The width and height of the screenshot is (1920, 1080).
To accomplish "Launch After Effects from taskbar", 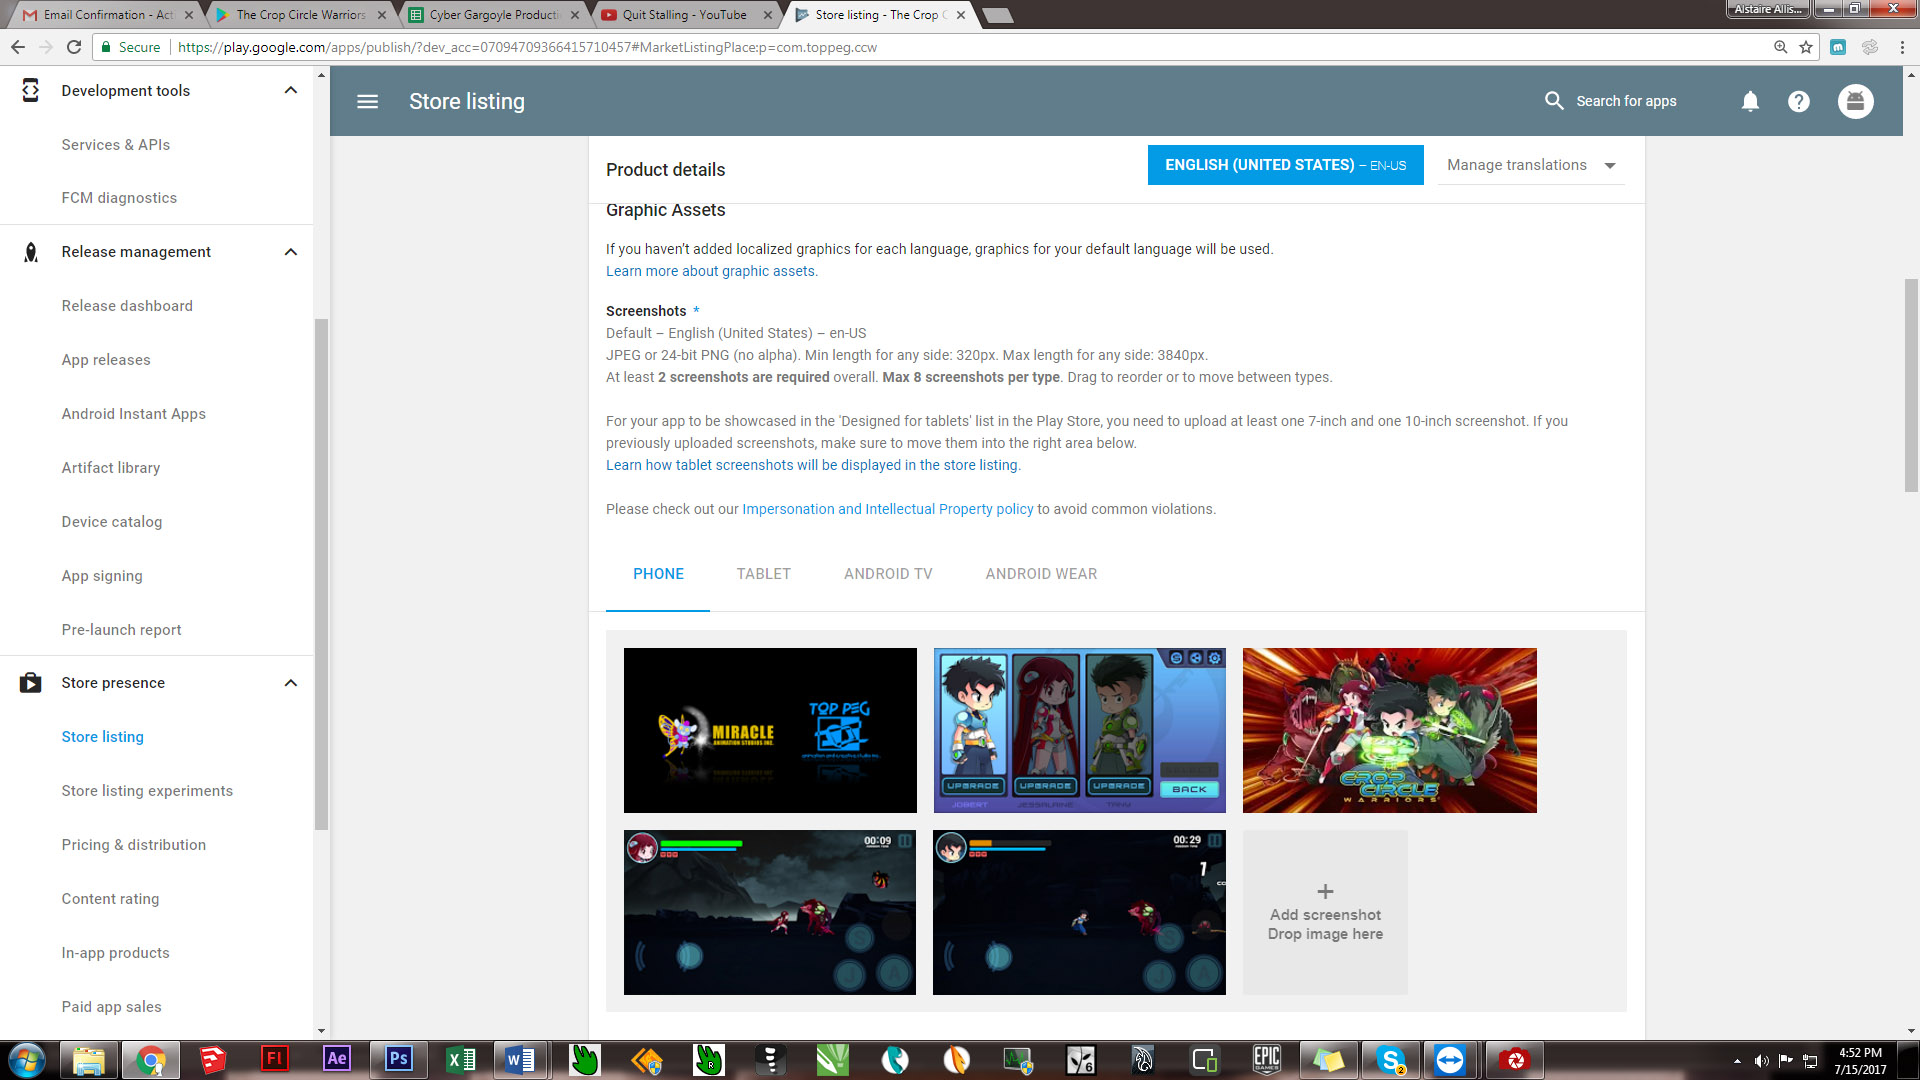I will (x=336, y=1059).
